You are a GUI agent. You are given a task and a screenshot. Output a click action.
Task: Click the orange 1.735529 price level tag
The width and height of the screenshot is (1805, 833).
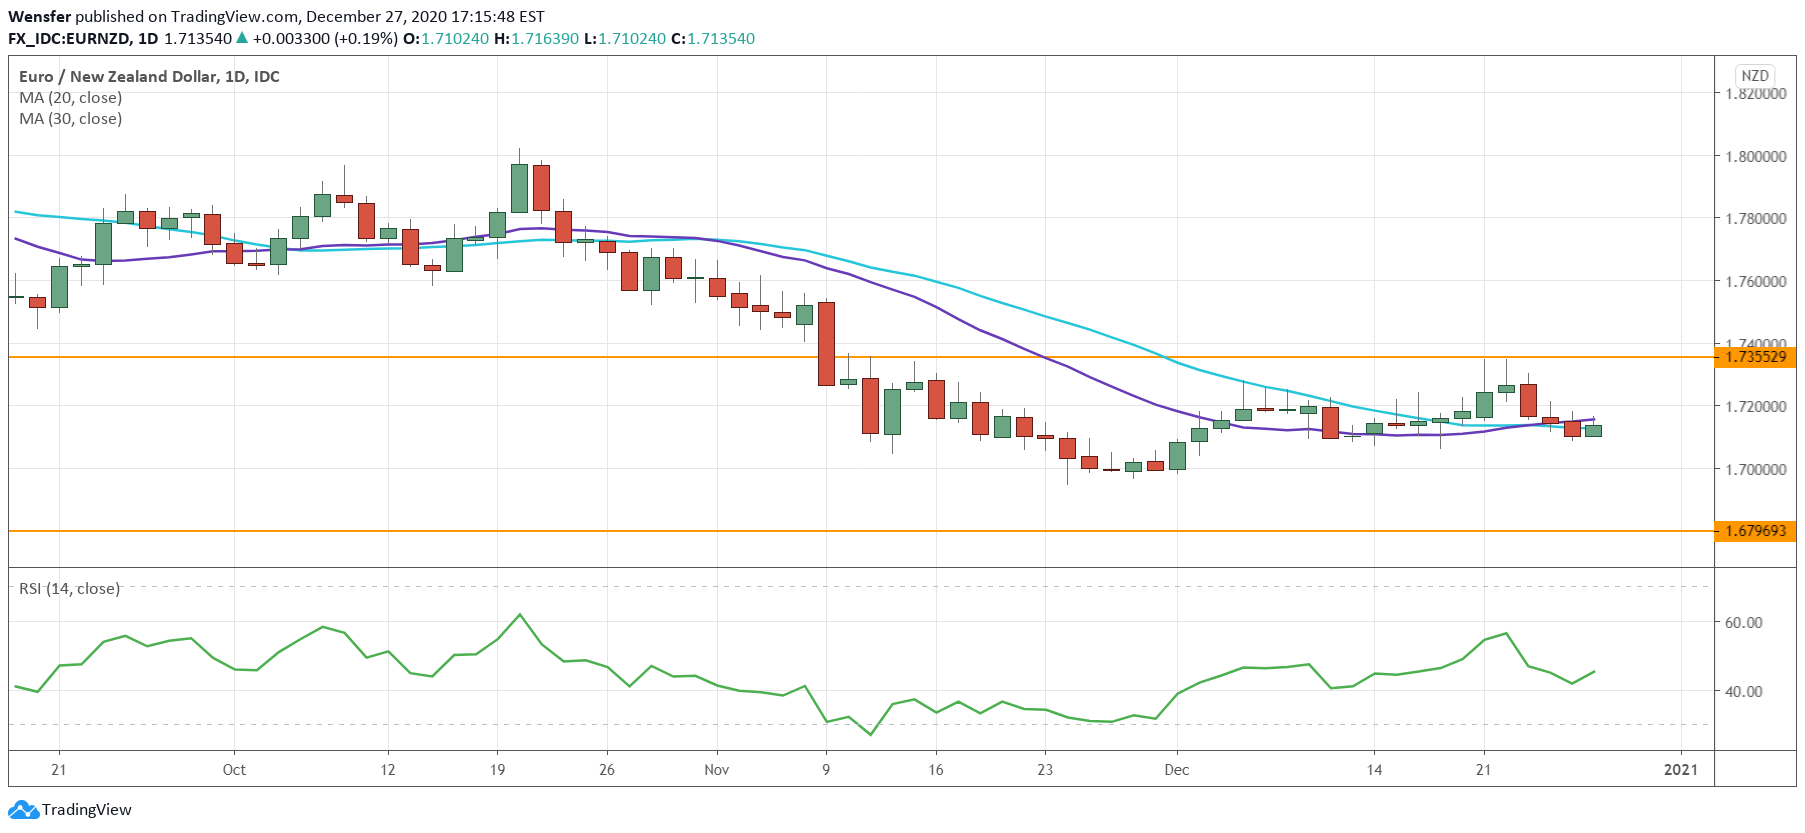coord(1755,357)
